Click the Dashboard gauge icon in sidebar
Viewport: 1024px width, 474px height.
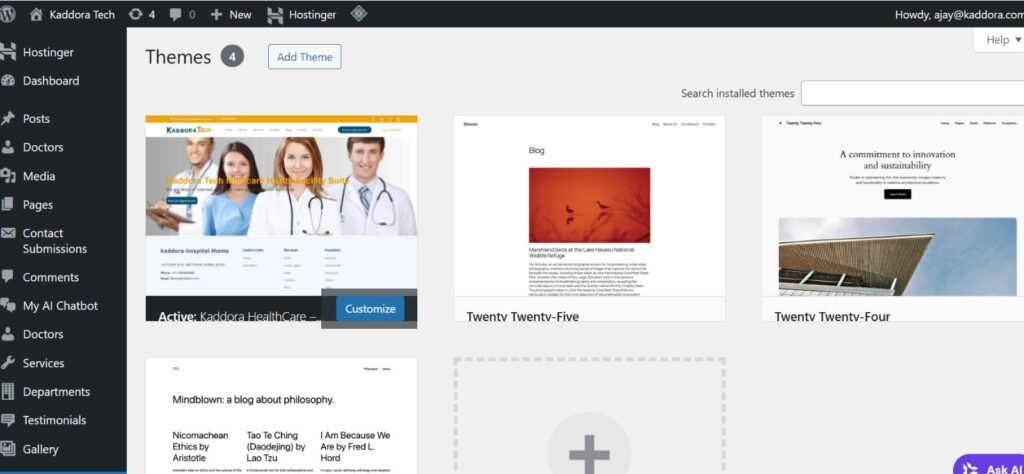(x=9, y=81)
